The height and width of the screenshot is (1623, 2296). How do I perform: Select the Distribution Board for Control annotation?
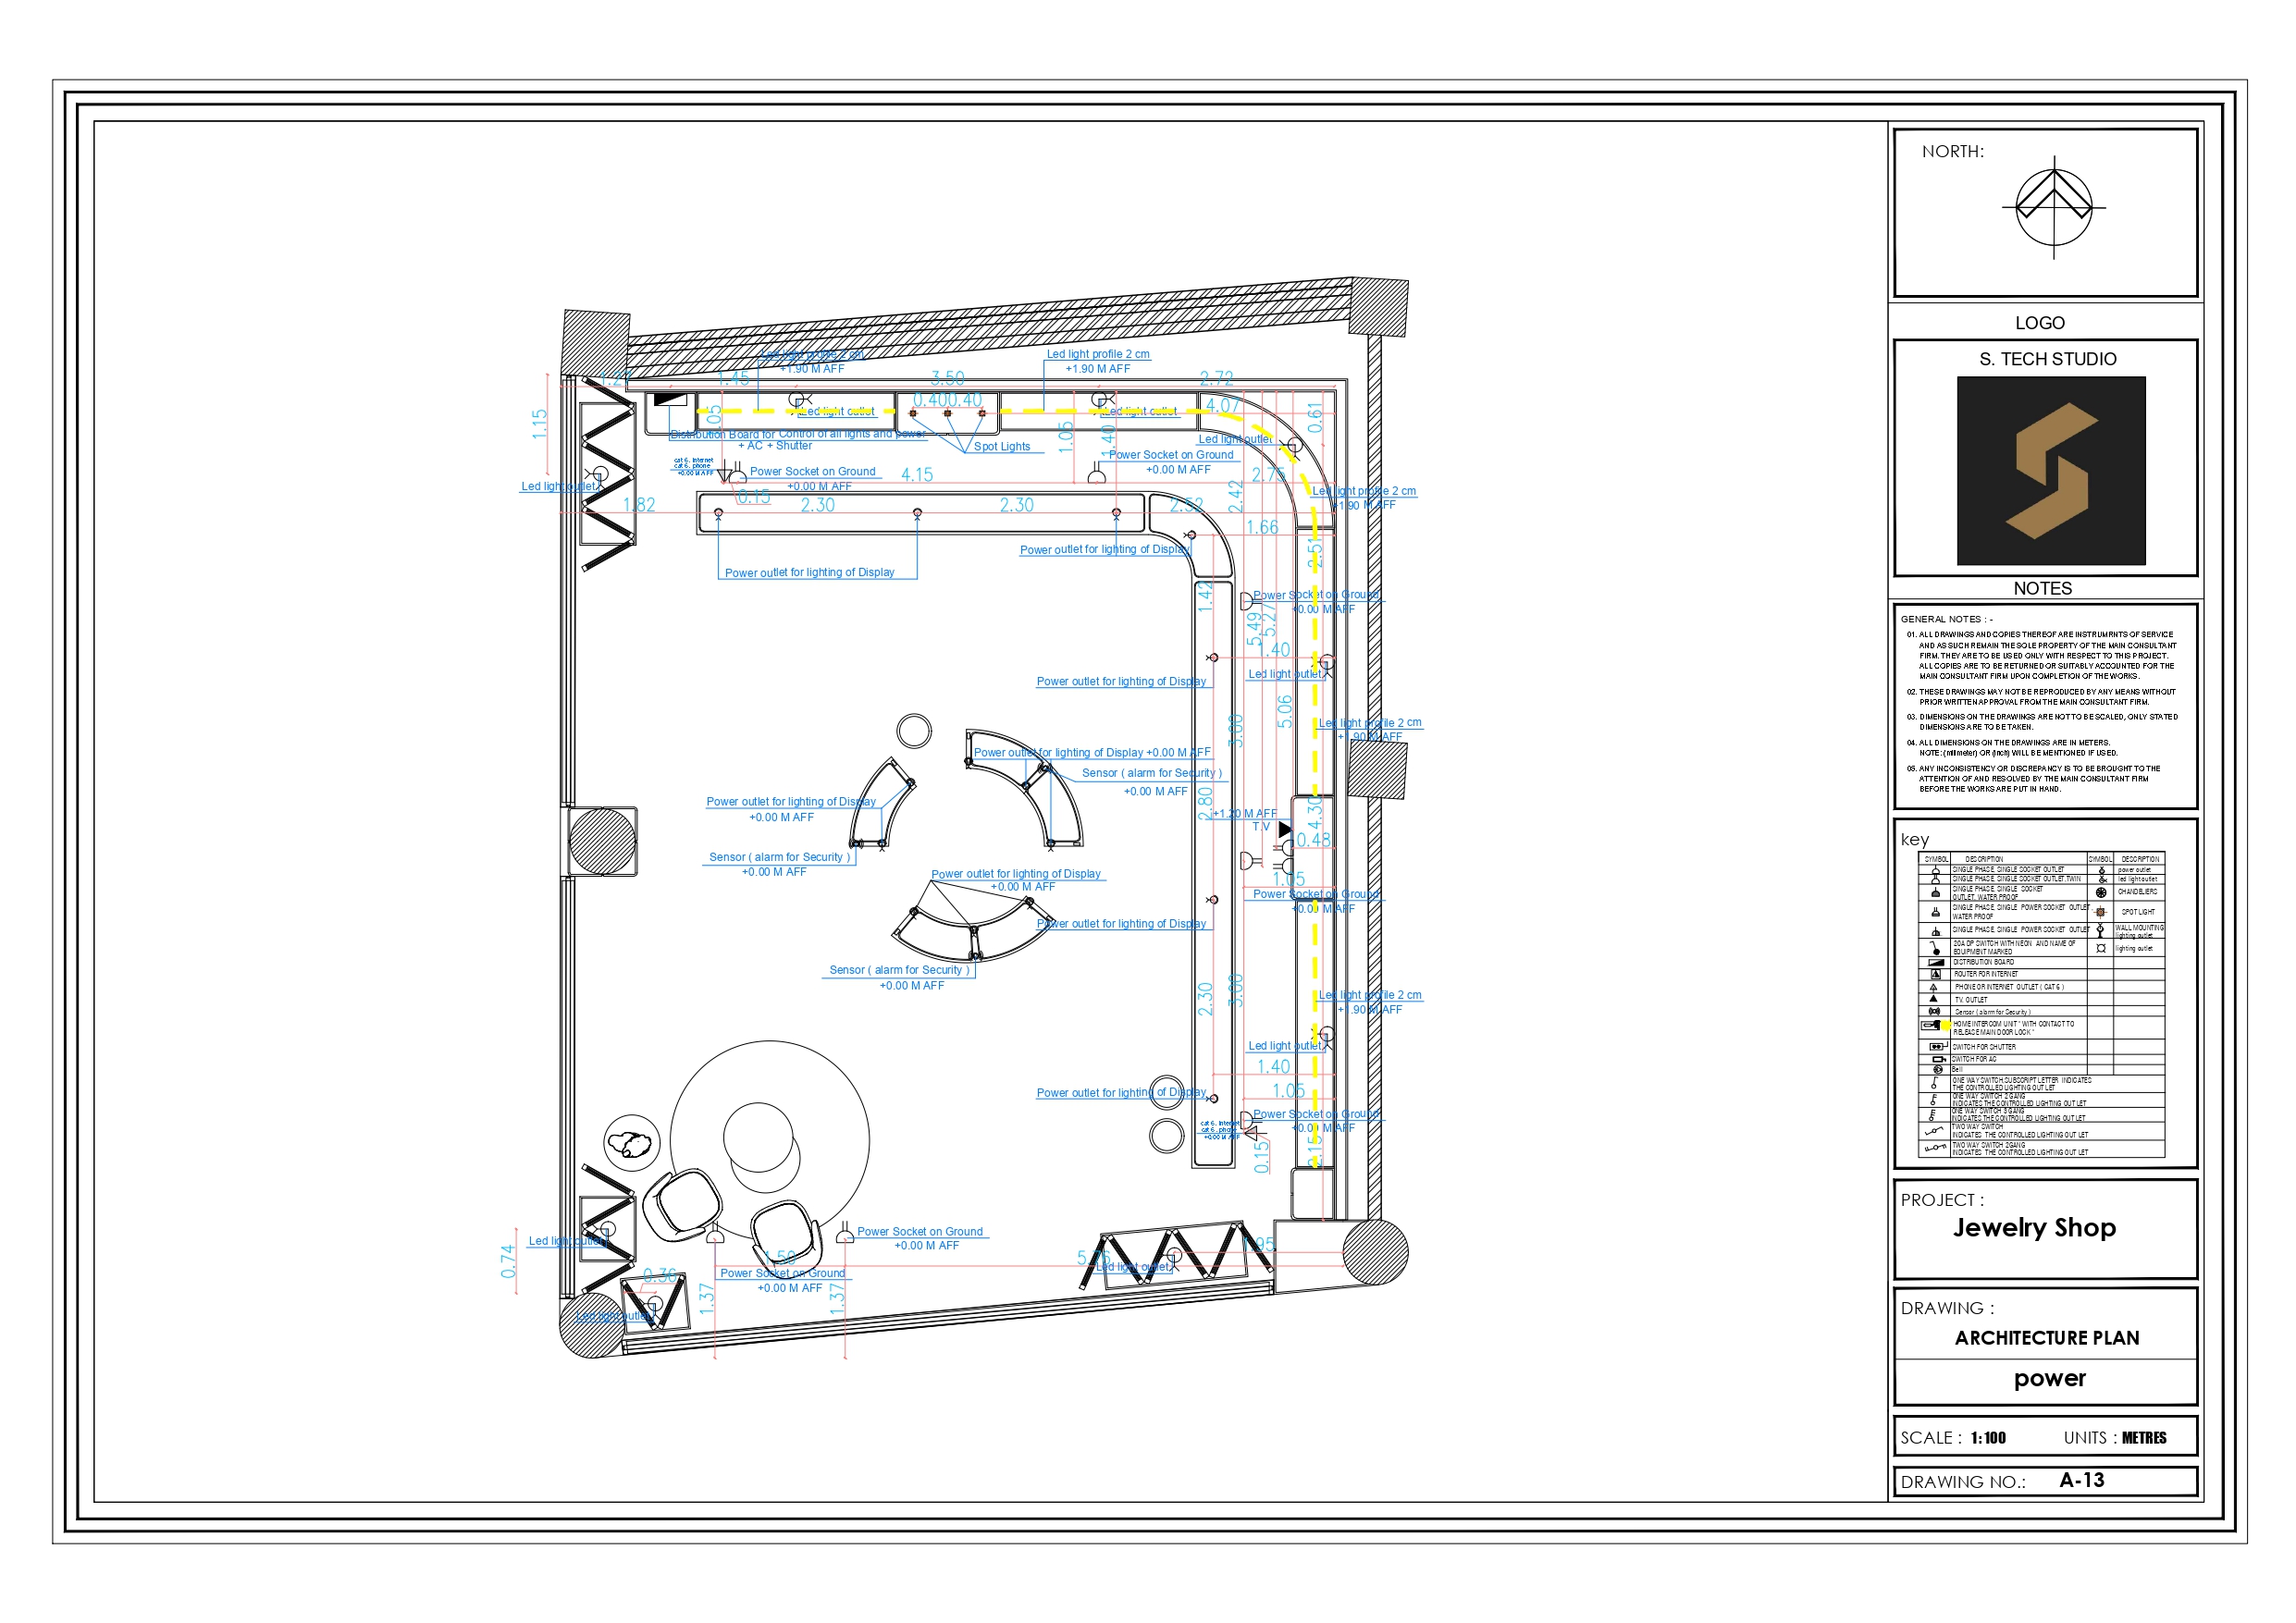point(798,434)
